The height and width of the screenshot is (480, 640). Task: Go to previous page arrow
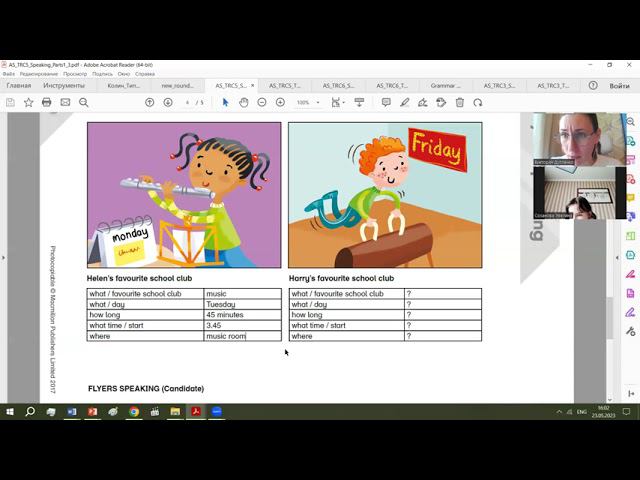point(149,102)
